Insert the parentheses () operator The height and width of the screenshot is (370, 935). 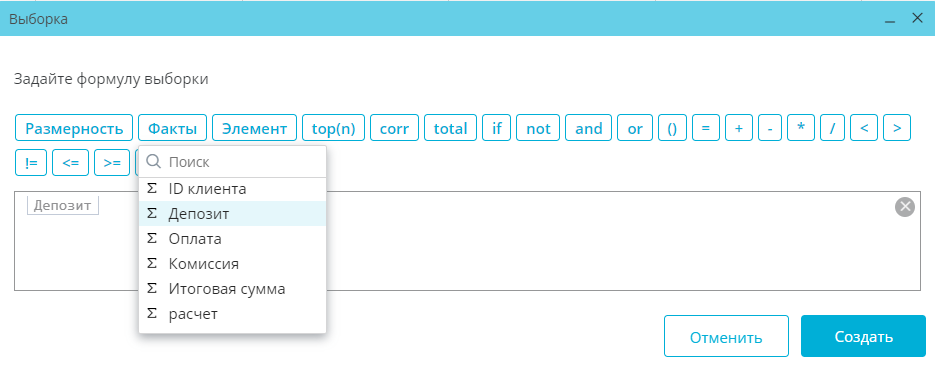coord(673,128)
